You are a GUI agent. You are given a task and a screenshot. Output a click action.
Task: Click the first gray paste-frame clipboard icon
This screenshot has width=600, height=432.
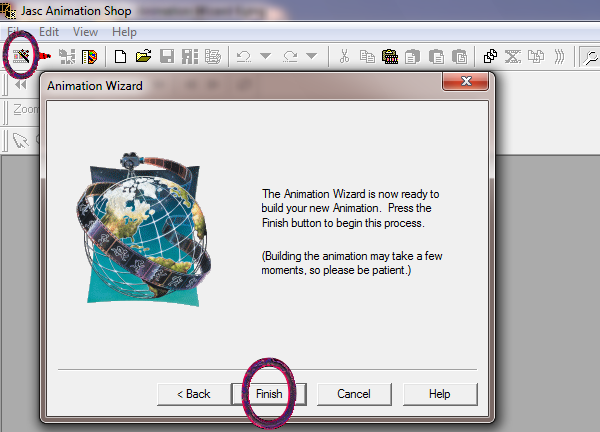(412, 57)
